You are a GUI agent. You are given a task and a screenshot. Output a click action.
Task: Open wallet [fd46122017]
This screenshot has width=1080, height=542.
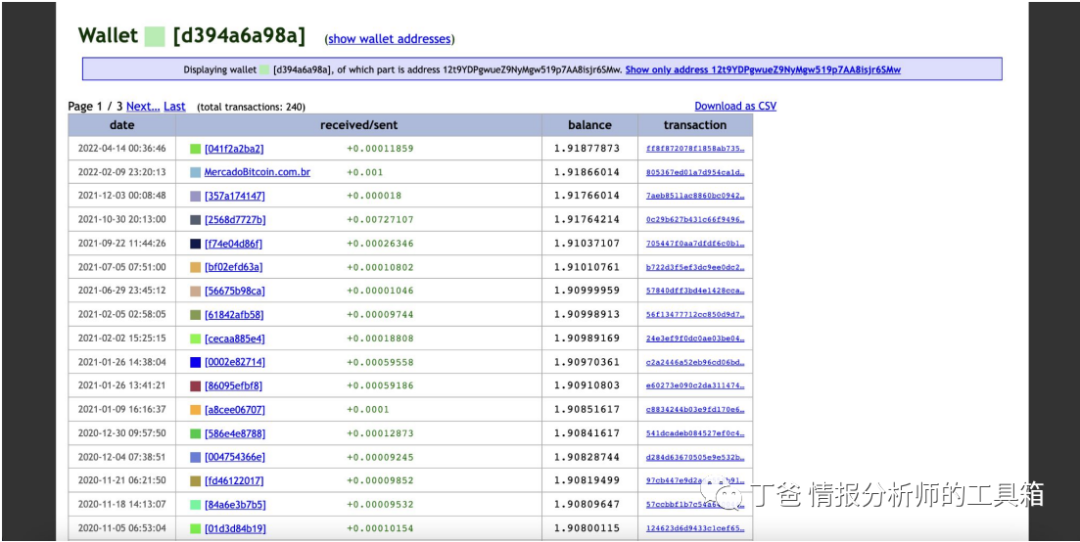234,481
